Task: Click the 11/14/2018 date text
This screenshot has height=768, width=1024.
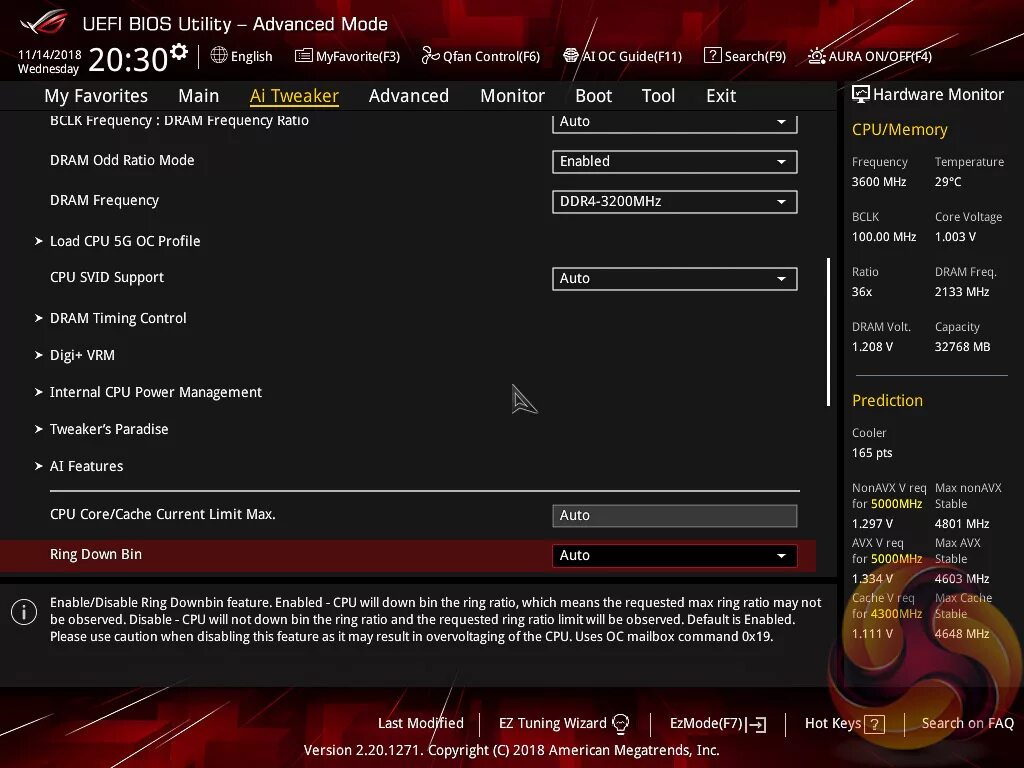Action: (50, 55)
